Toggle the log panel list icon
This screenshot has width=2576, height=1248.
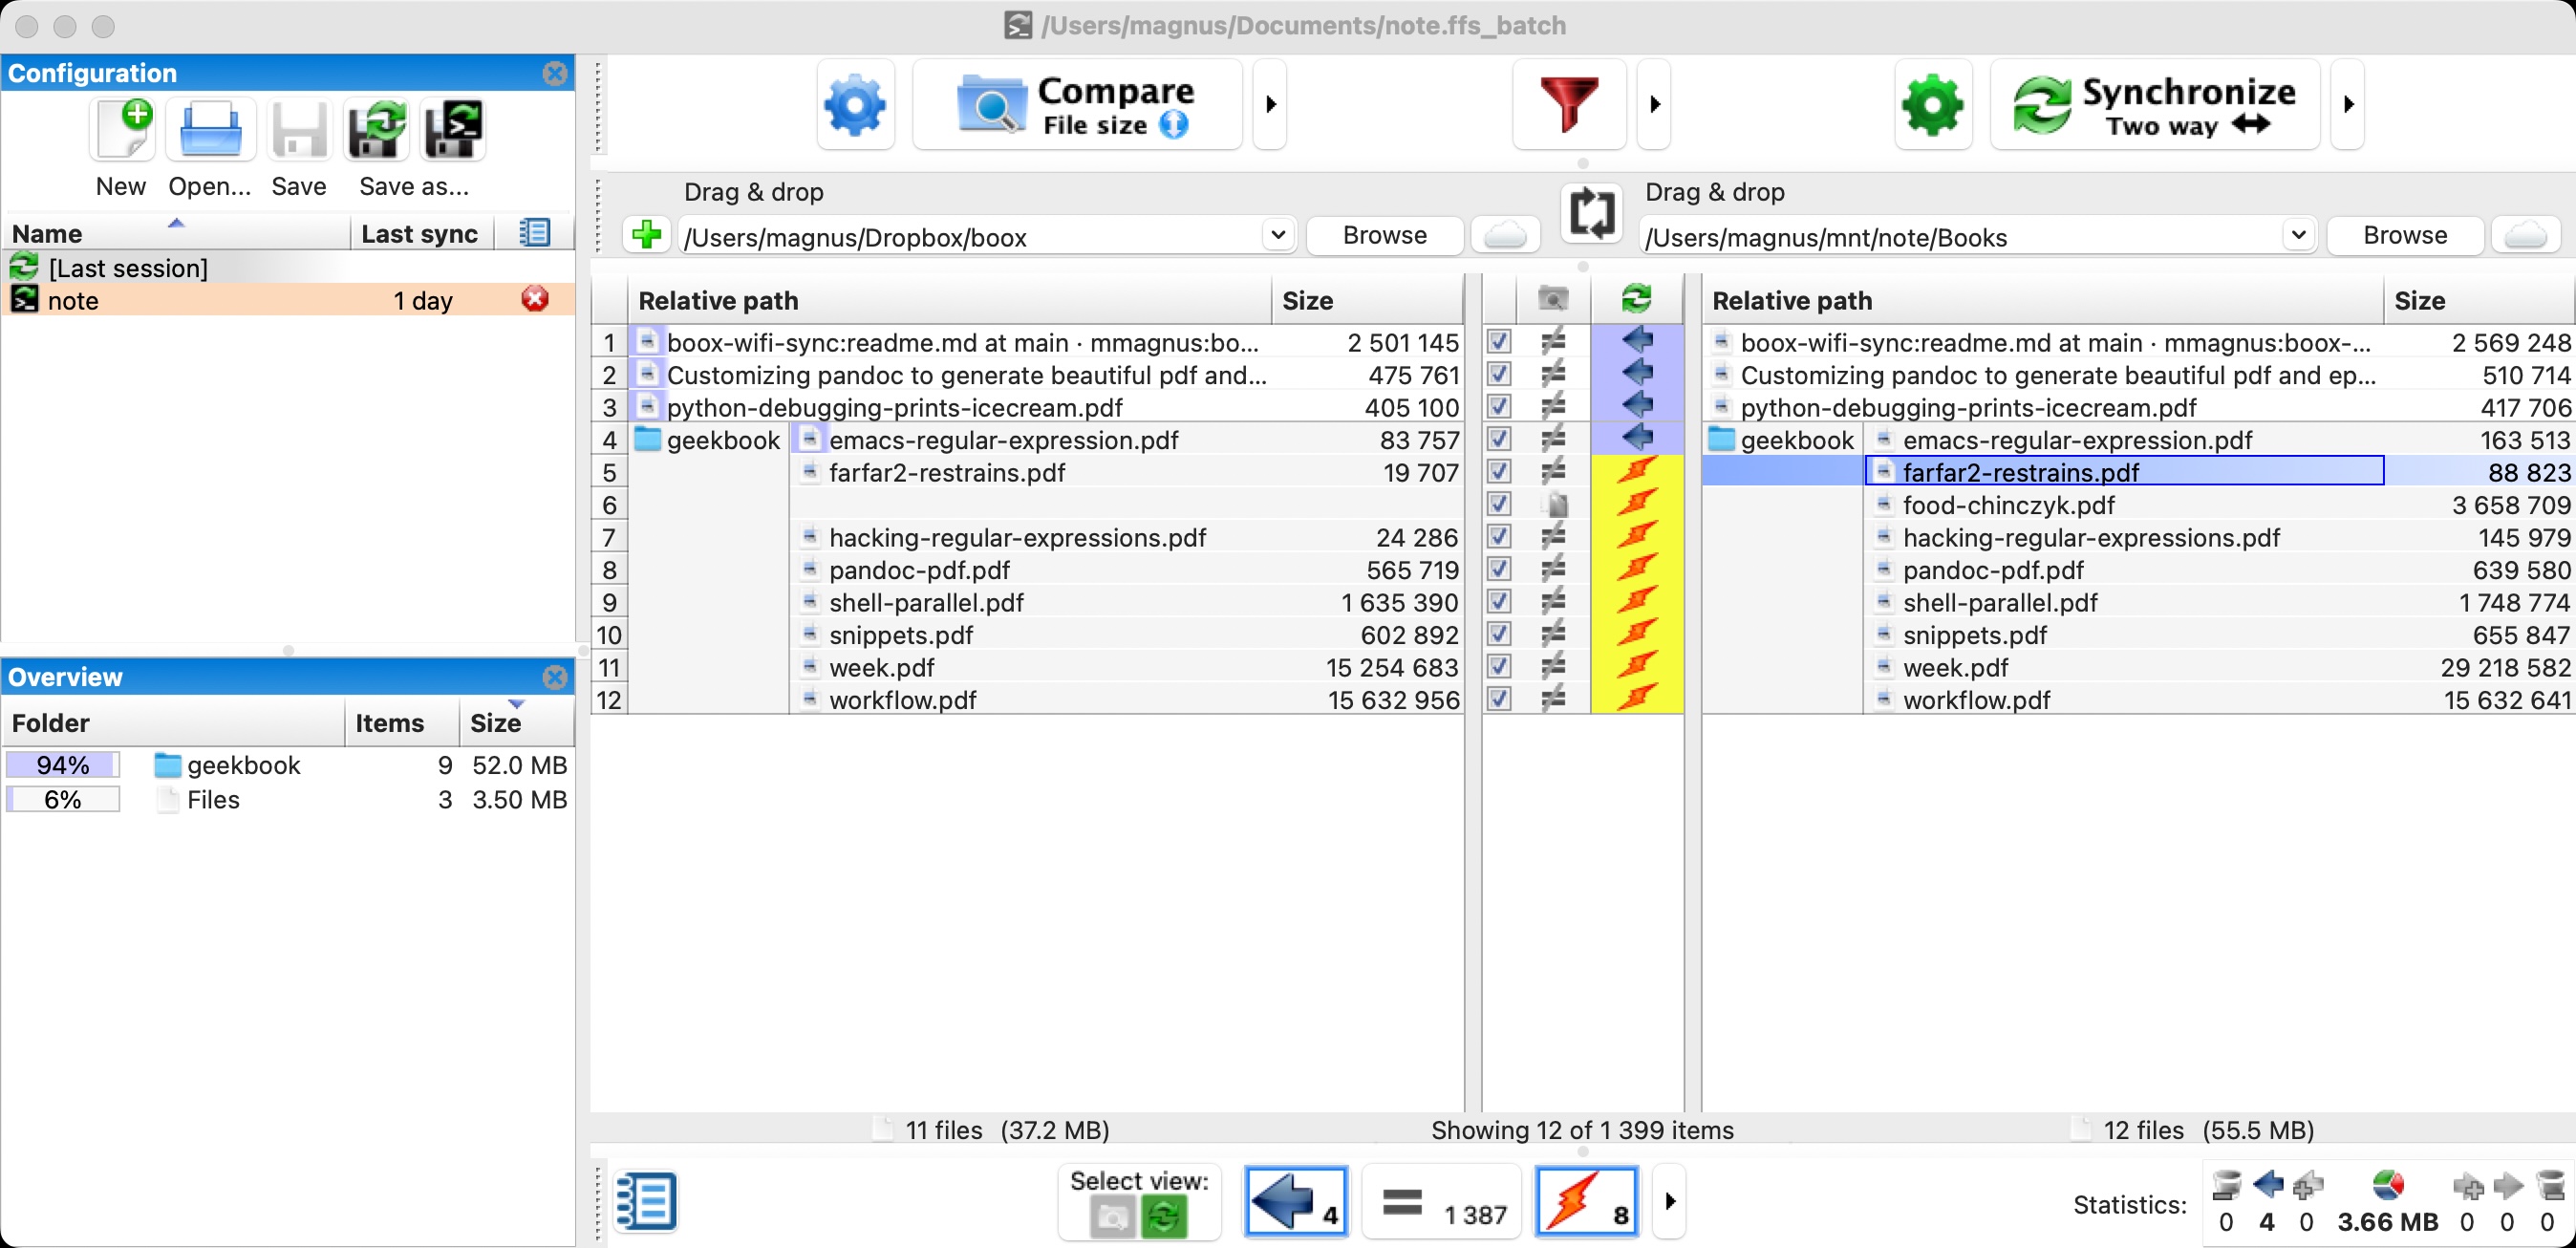pyautogui.click(x=646, y=1201)
